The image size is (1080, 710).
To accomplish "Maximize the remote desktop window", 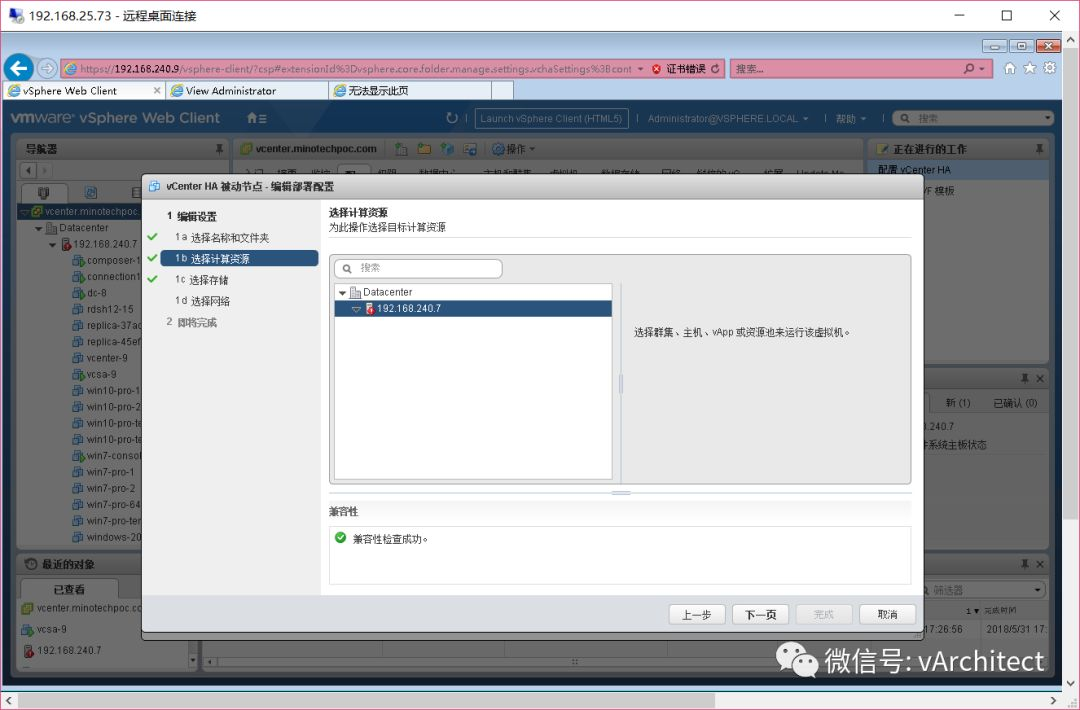I will coord(1007,15).
